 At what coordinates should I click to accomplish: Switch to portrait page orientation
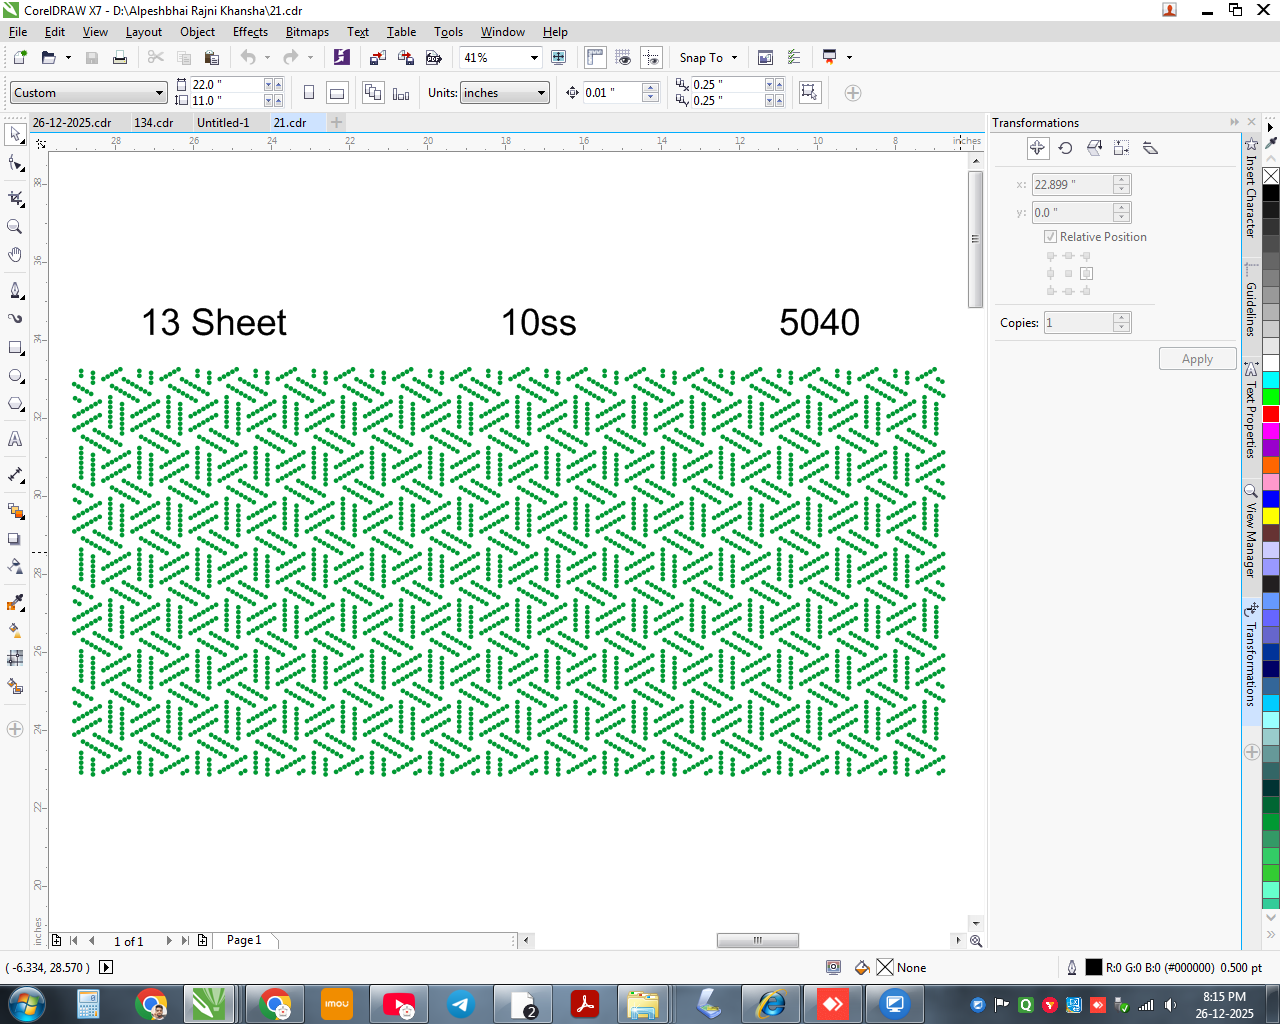coord(309,93)
